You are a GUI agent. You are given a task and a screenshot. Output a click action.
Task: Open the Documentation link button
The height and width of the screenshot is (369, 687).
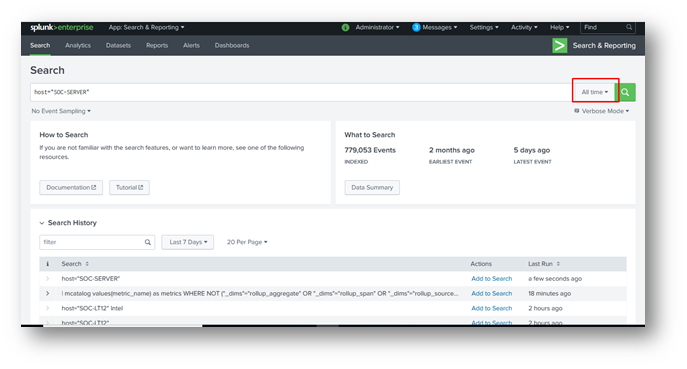pos(71,188)
